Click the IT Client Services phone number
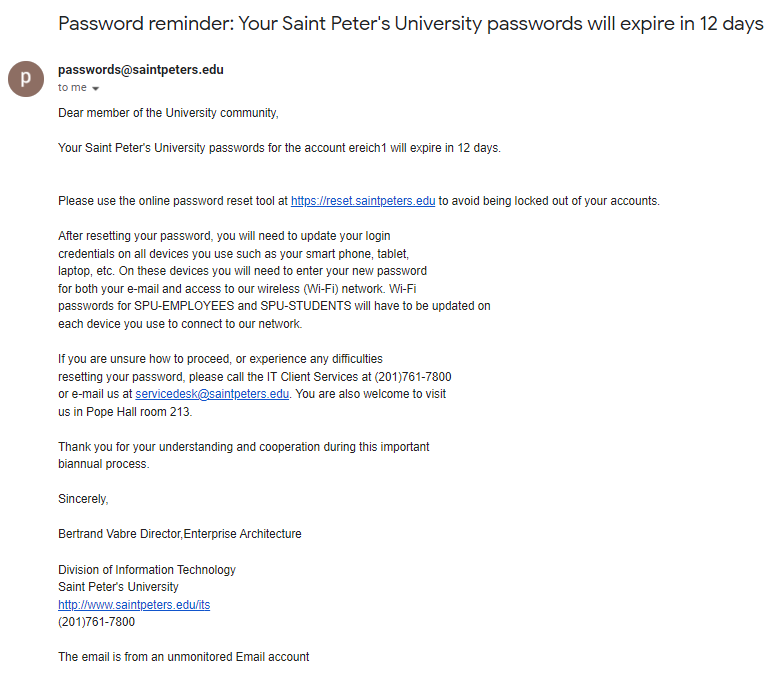 click(x=413, y=377)
